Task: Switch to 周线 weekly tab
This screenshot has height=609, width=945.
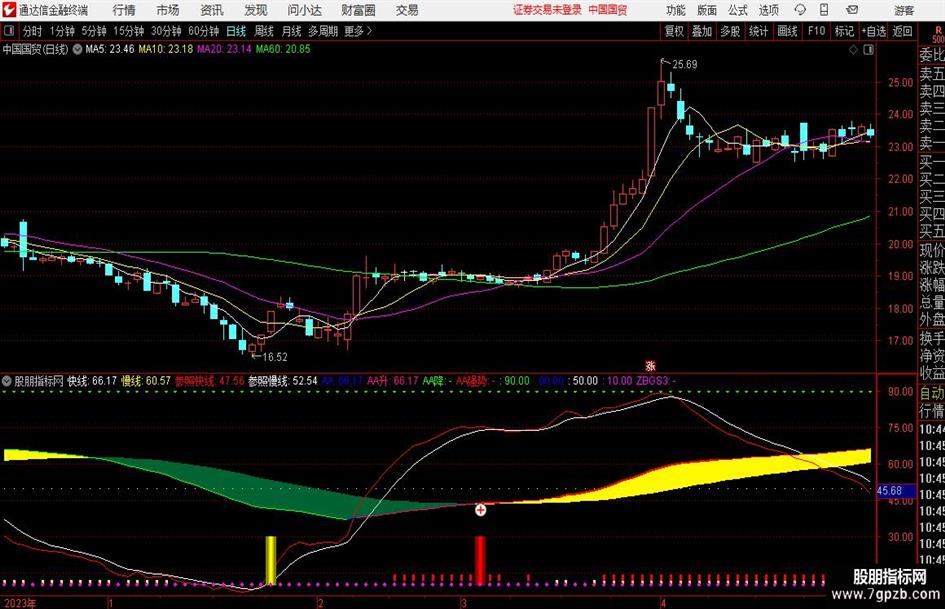Action: click(263, 31)
